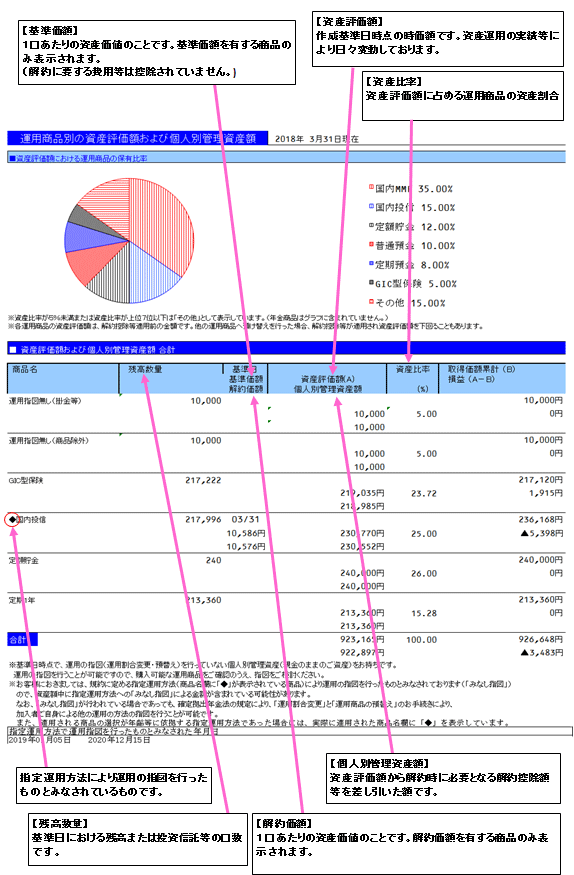The width and height of the screenshot is (574, 875).
Task: Click the asset ratio 26.00
Action: point(424,574)
